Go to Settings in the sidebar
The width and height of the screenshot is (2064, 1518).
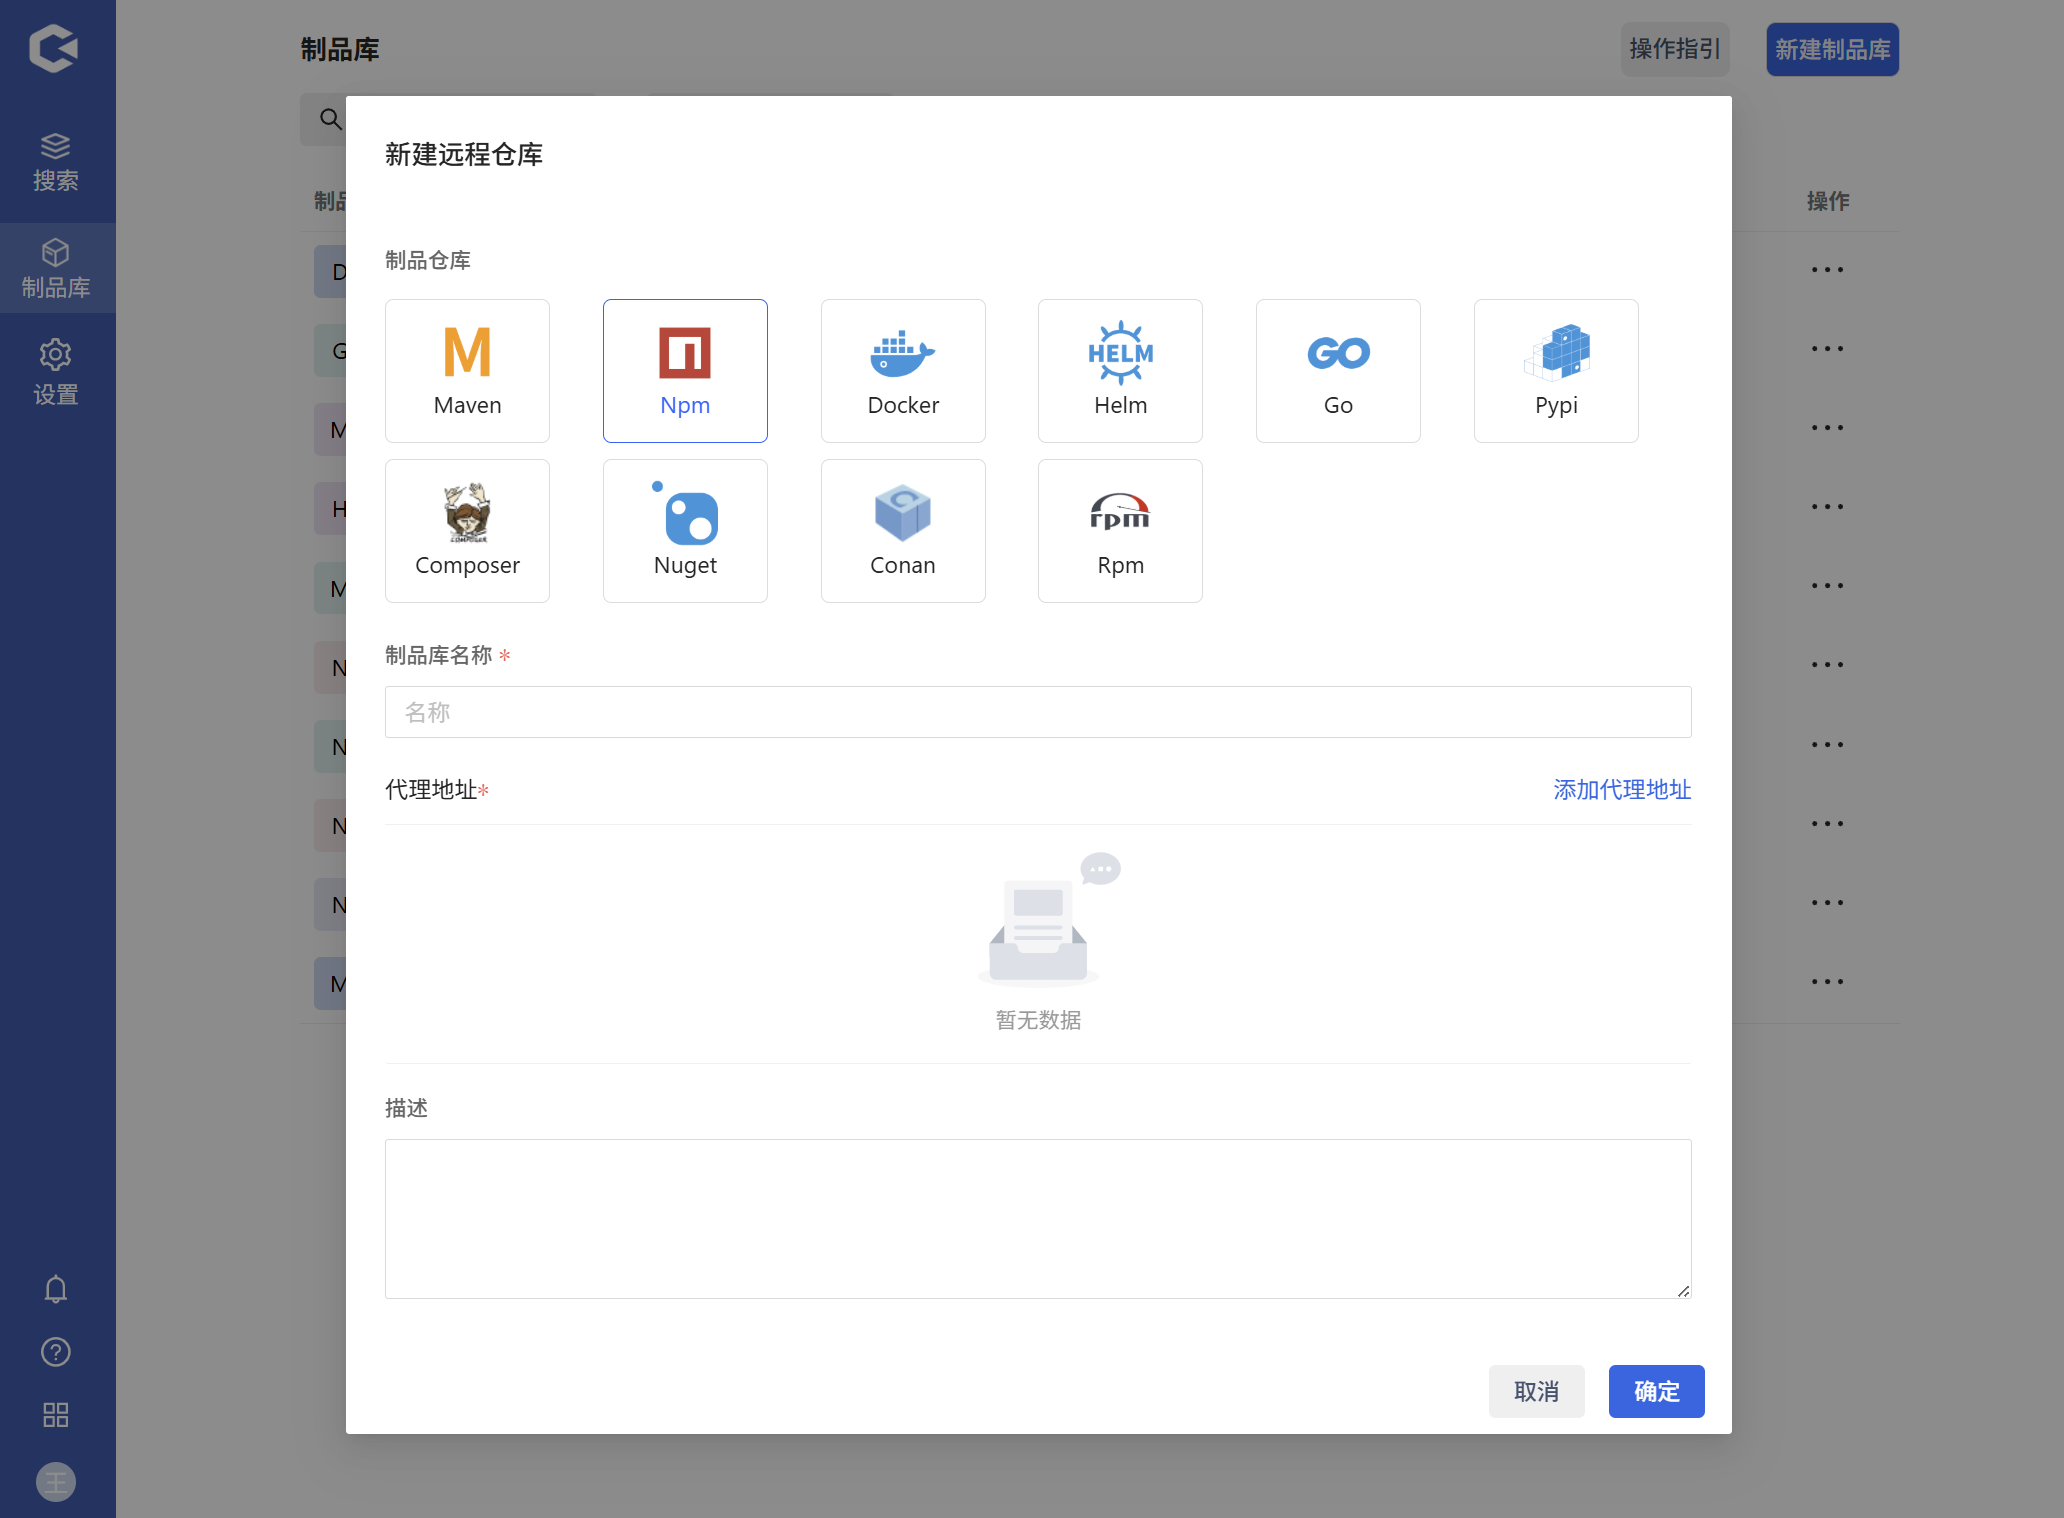pyautogui.click(x=56, y=372)
